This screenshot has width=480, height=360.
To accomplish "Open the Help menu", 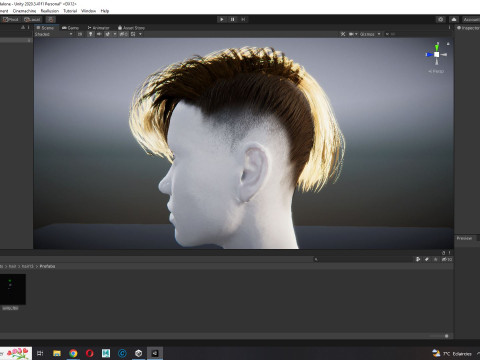I will coord(105,11).
